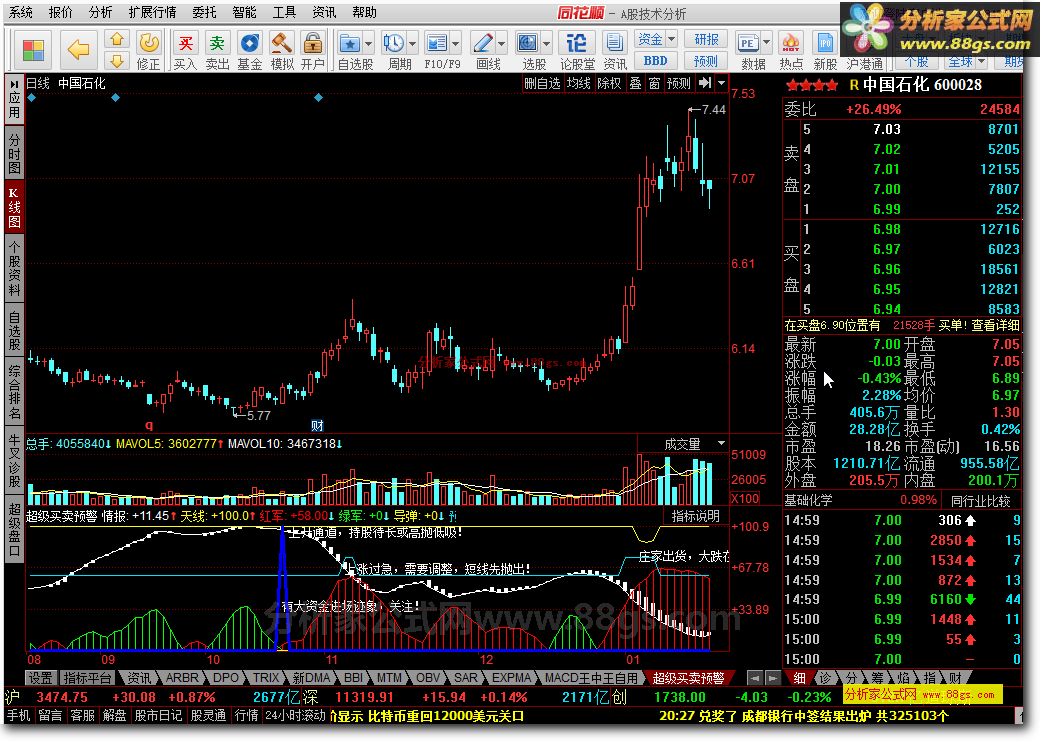
Task: Go back with the yellow left arrow
Action: coord(79,50)
